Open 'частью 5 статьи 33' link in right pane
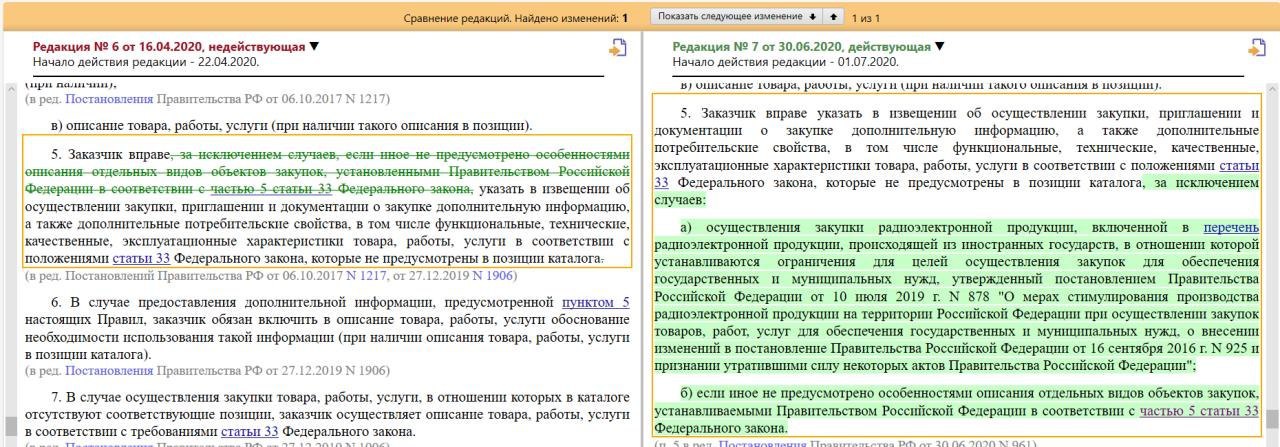Viewport: 1280px width, 447px height. tap(1199, 410)
